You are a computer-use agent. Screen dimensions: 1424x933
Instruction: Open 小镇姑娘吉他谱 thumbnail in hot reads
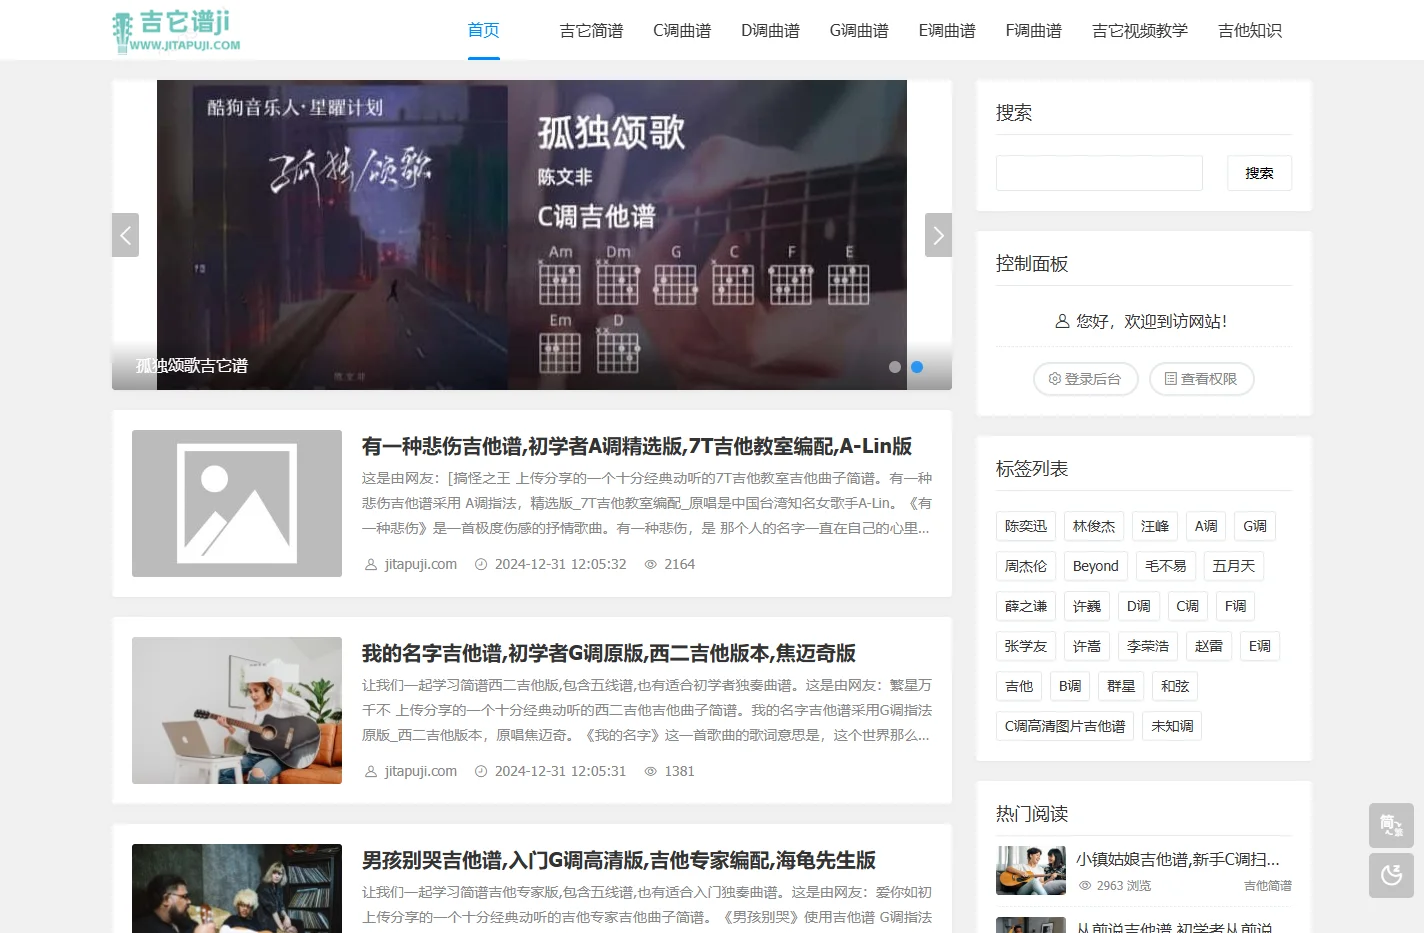click(x=1031, y=870)
